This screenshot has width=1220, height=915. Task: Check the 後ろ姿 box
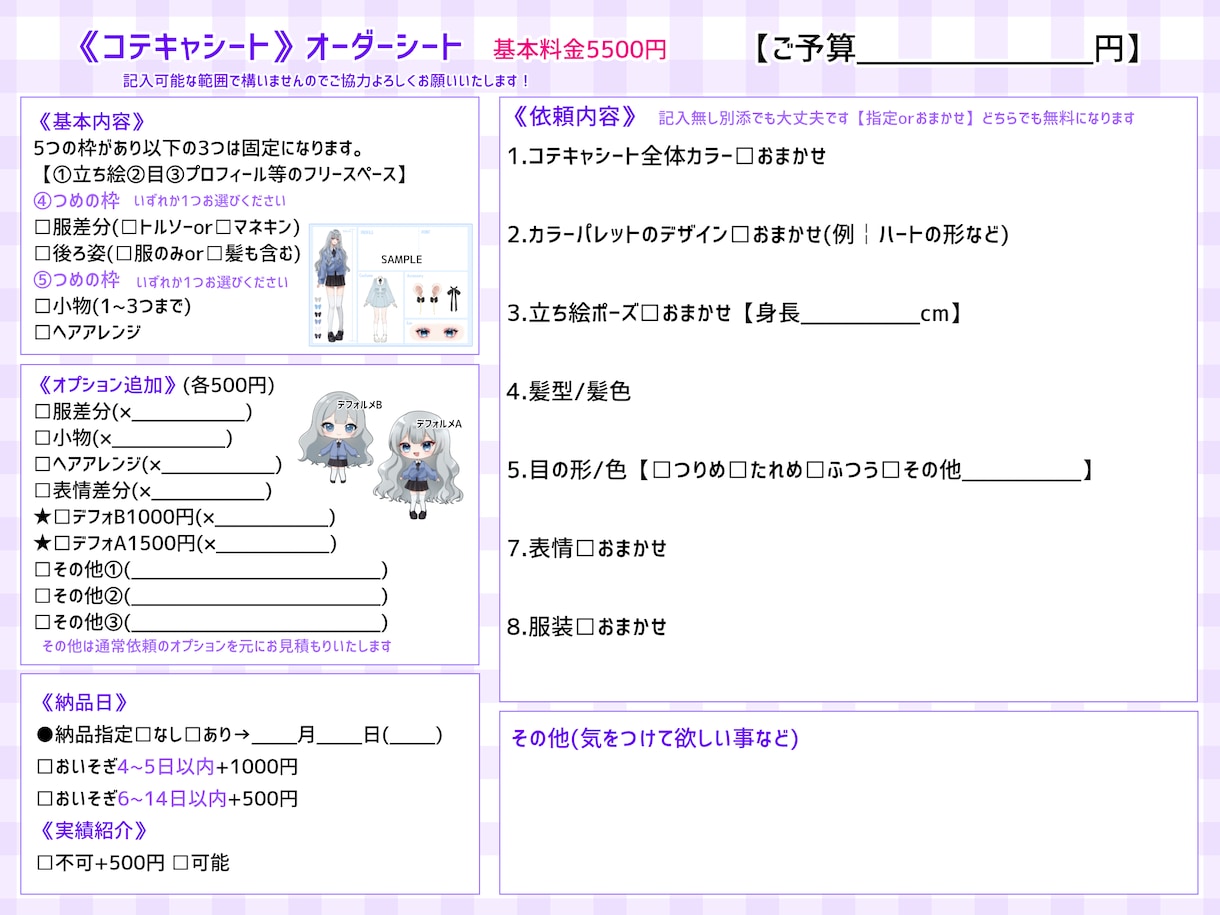pyautogui.click(x=43, y=254)
